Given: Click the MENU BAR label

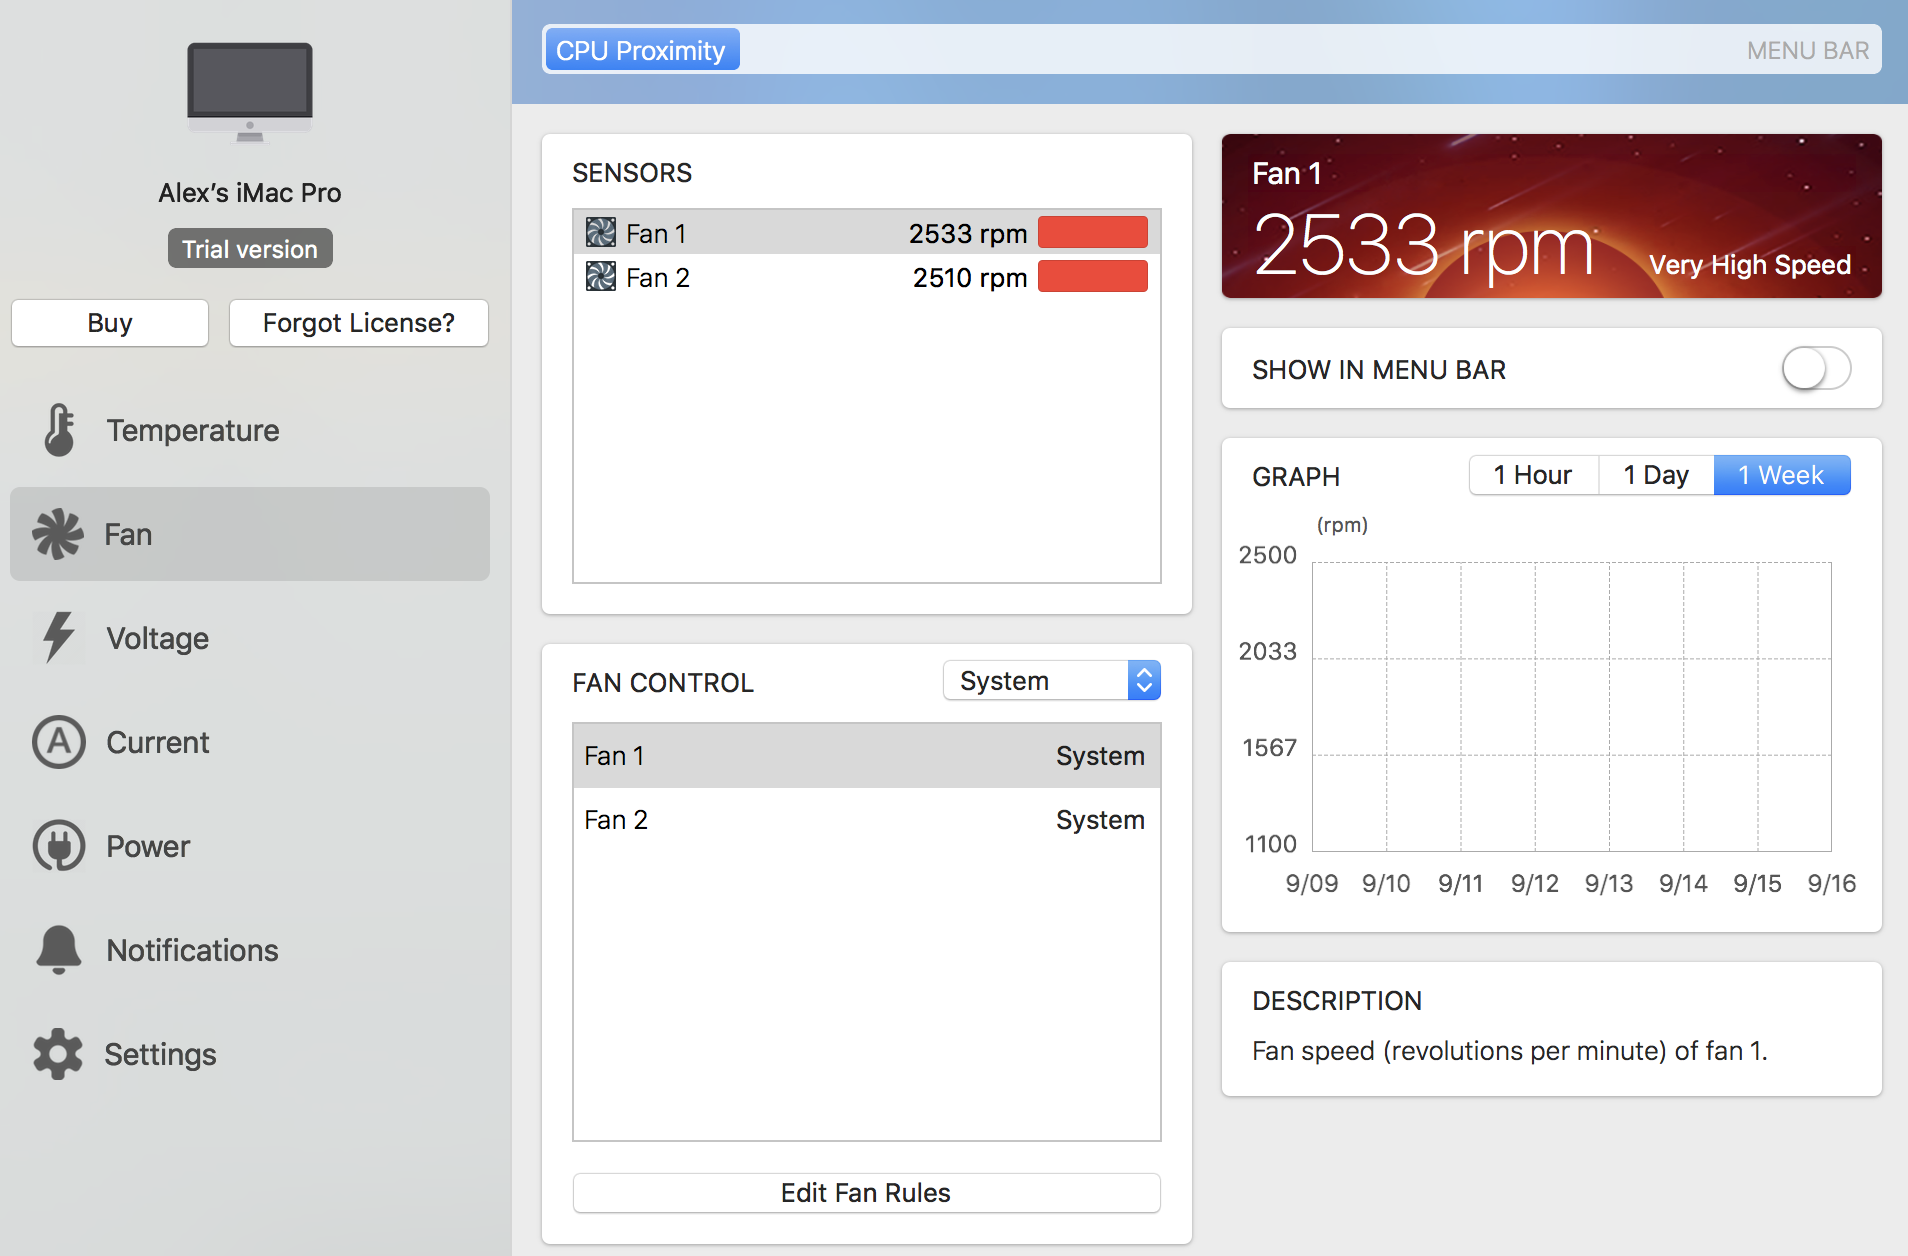Looking at the screenshot, I should (x=1807, y=50).
